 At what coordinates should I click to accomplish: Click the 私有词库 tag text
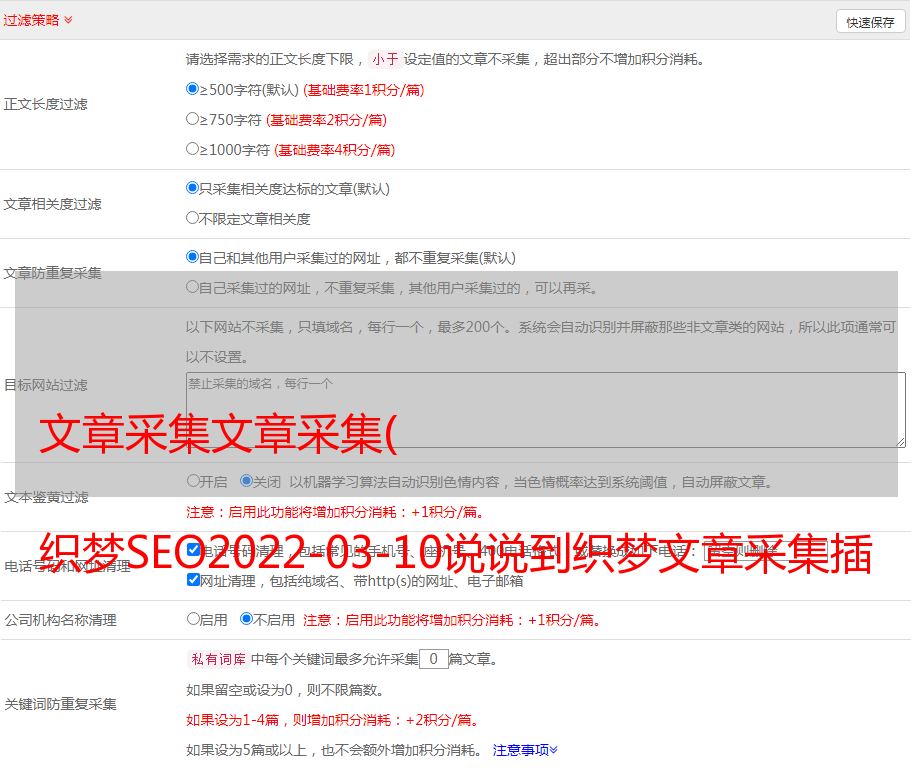(x=219, y=659)
